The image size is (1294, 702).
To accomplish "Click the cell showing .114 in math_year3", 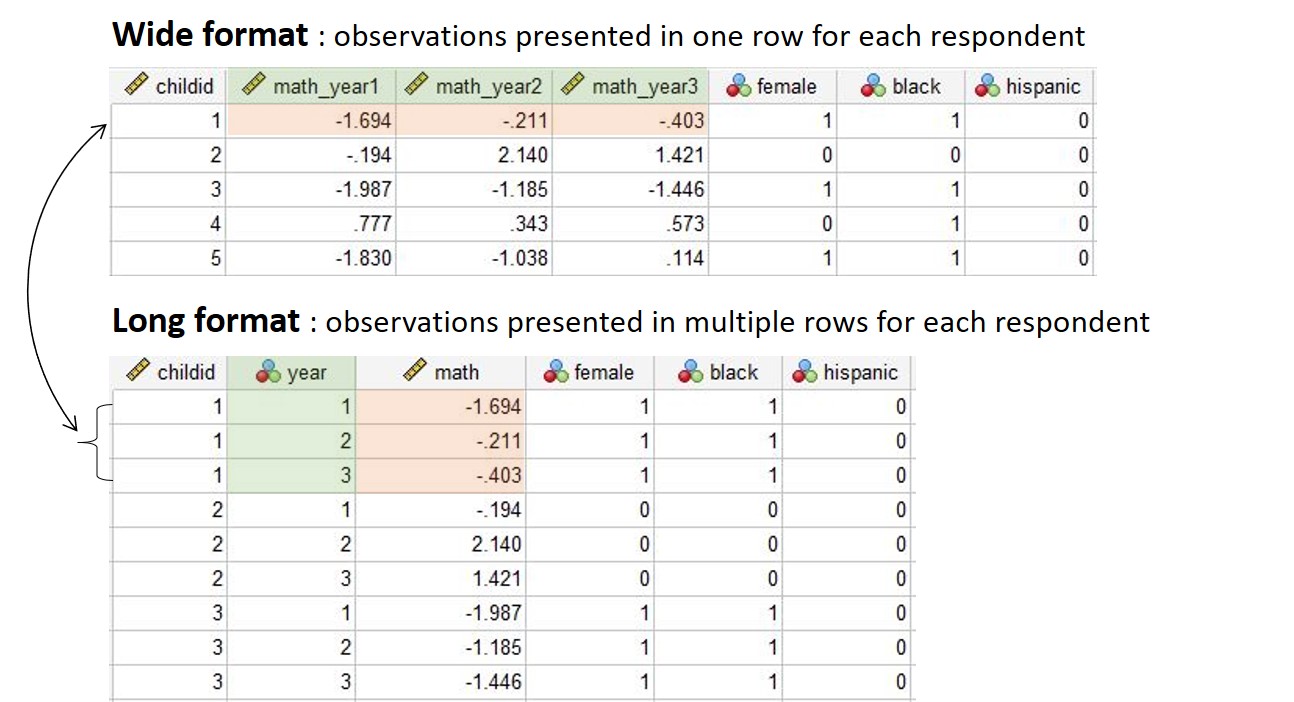I will [x=630, y=258].
